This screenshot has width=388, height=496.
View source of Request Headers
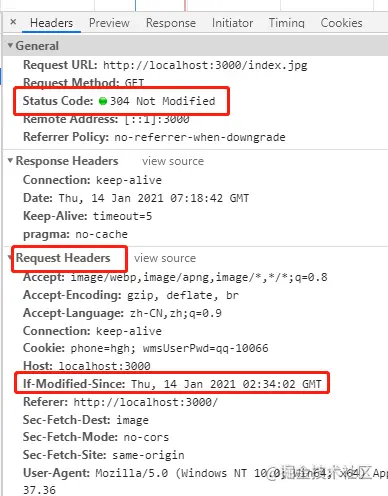[x=165, y=258]
